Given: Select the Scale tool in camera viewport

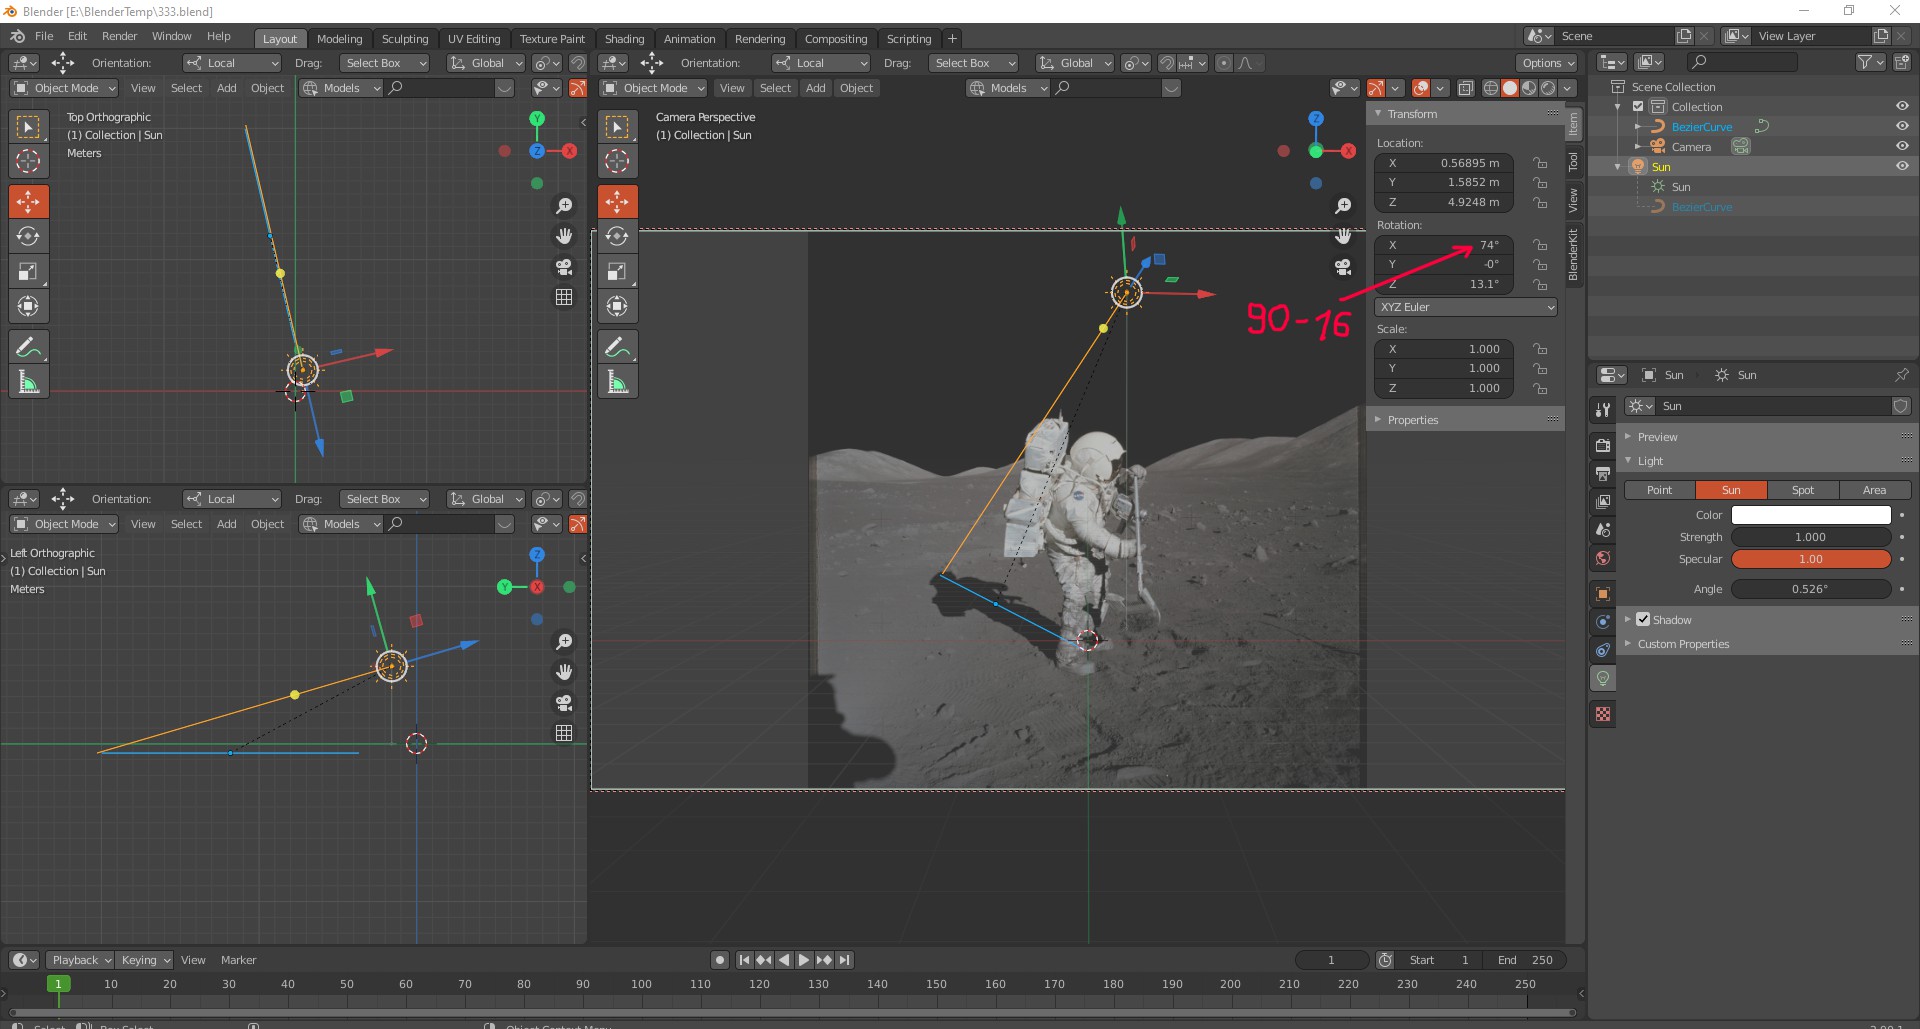Looking at the screenshot, I should tap(617, 272).
